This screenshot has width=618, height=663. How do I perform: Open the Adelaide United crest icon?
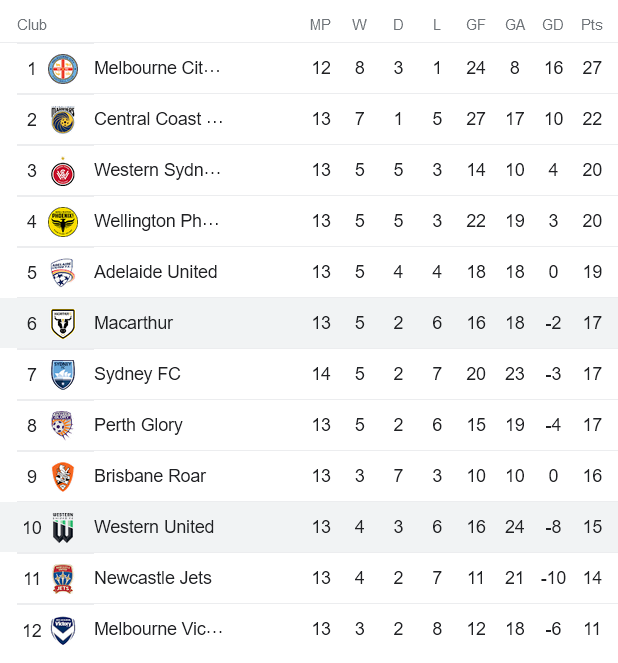[x=63, y=272]
